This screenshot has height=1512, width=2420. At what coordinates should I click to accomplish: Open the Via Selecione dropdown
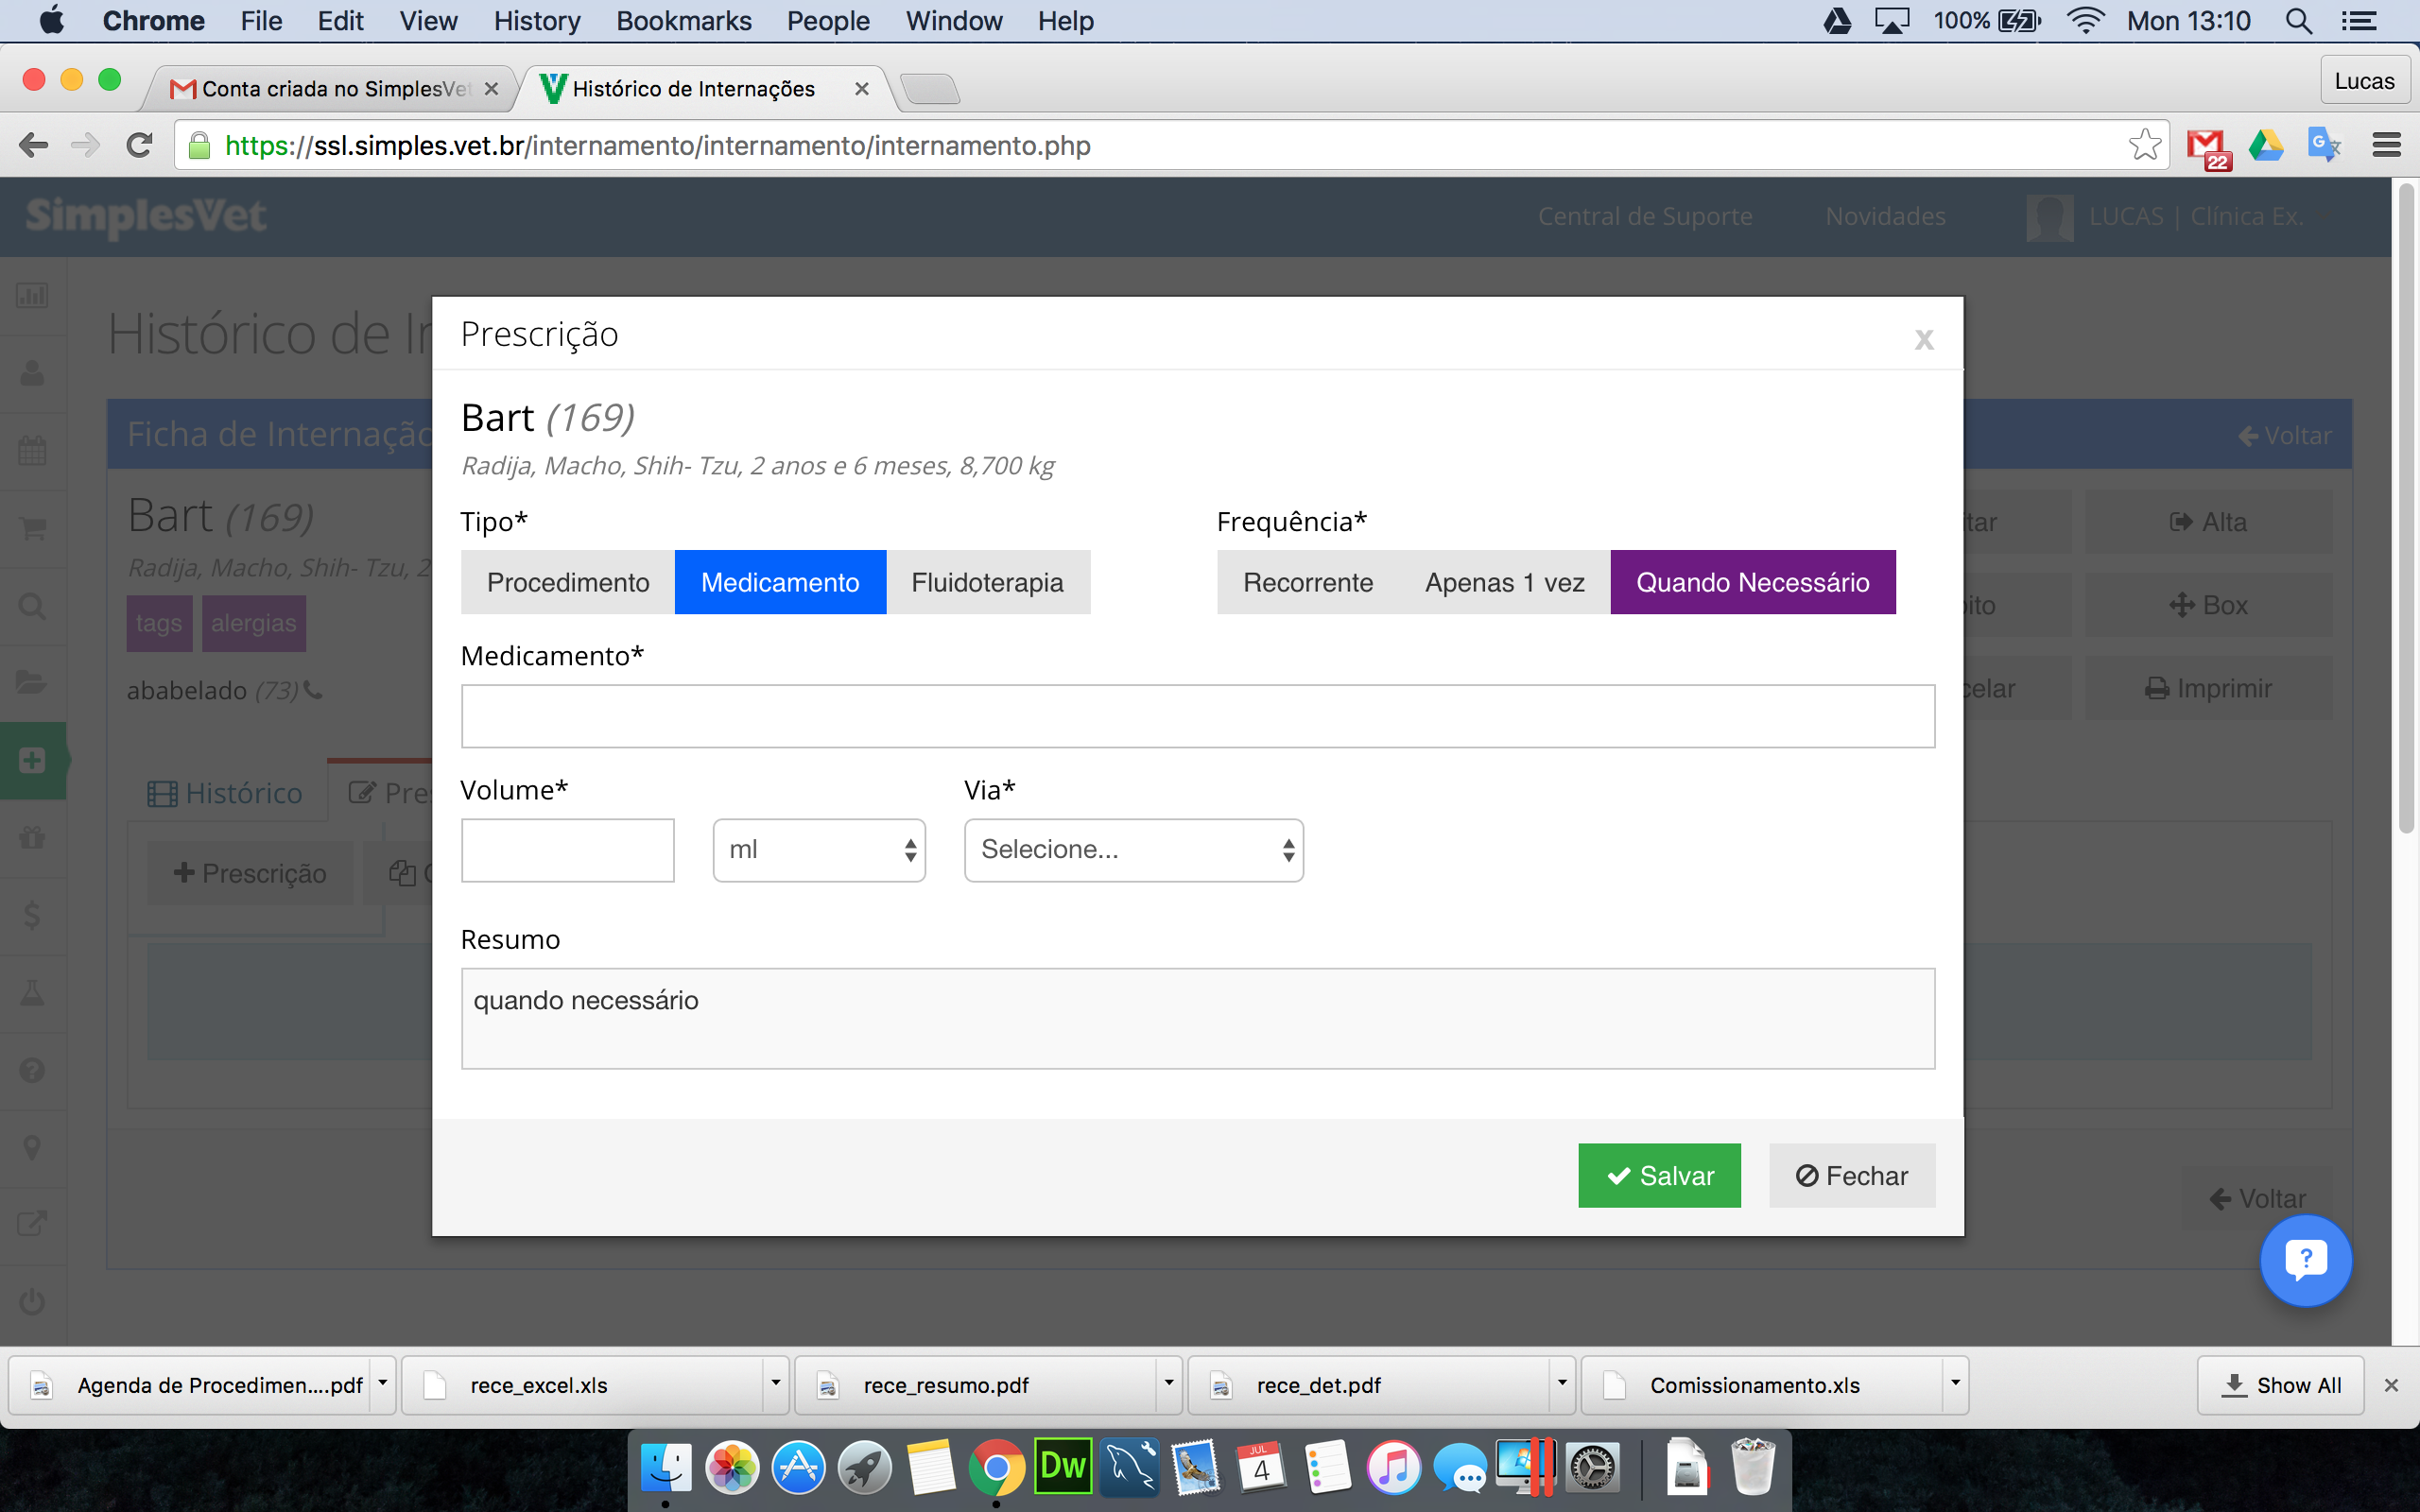point(1133,850)
